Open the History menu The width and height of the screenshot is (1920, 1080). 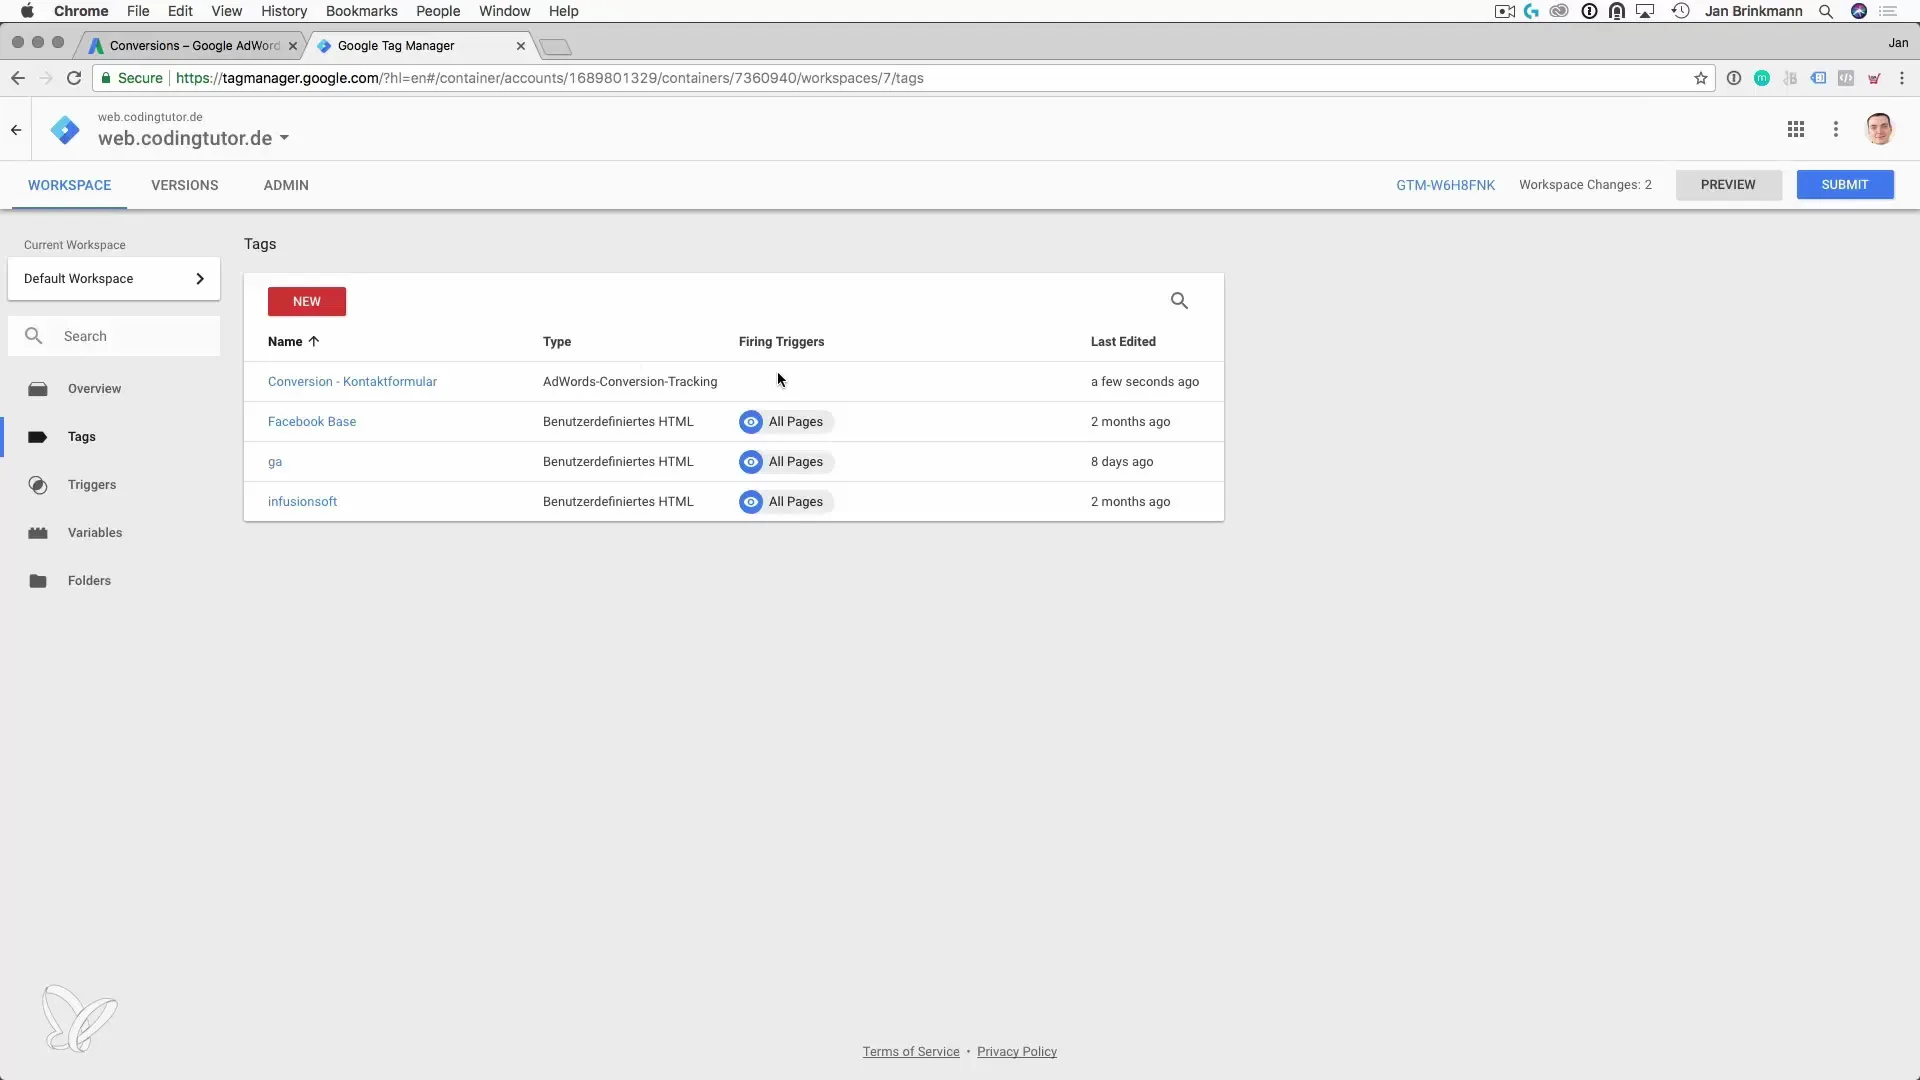tap(284, 11)
